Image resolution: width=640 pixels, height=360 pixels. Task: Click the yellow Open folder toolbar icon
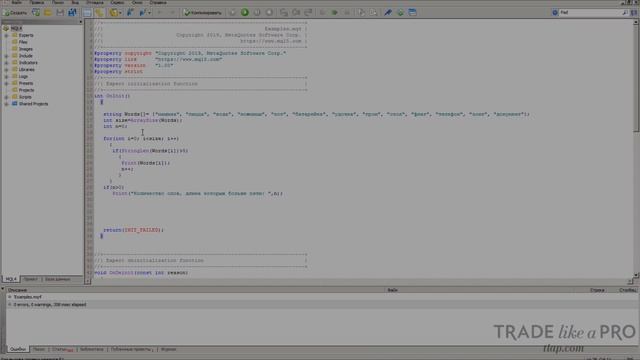pos(48,13)
